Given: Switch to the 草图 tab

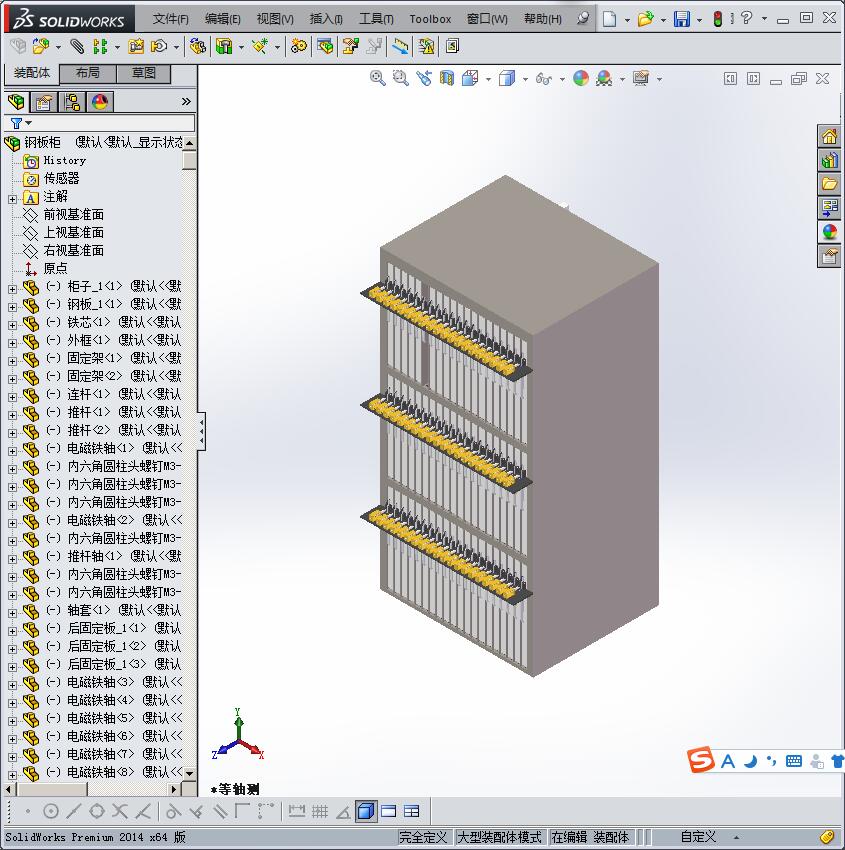Looking at the screenshot, I should point(144,73).
